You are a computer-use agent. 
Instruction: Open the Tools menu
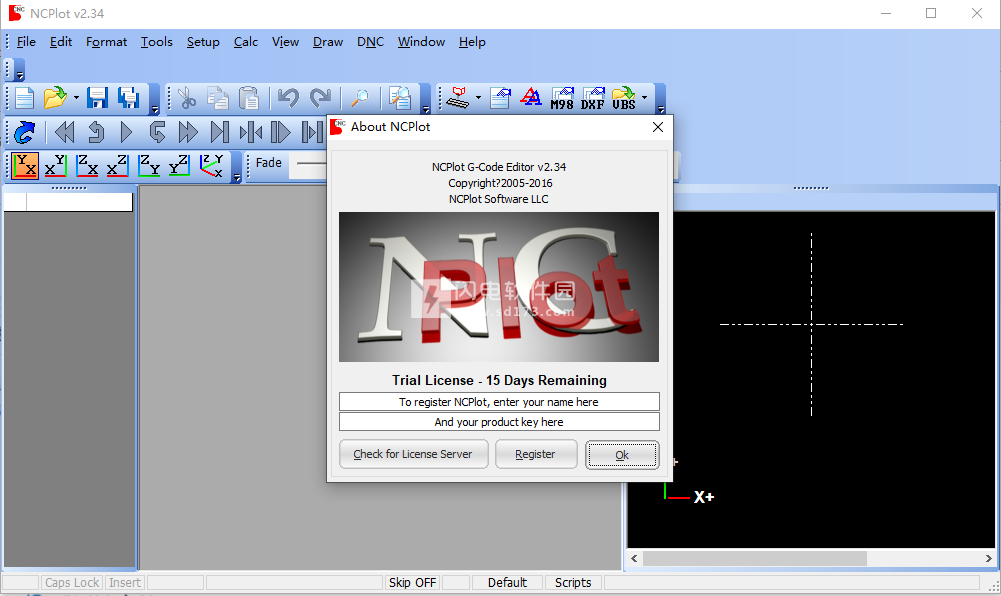point(156,42)
